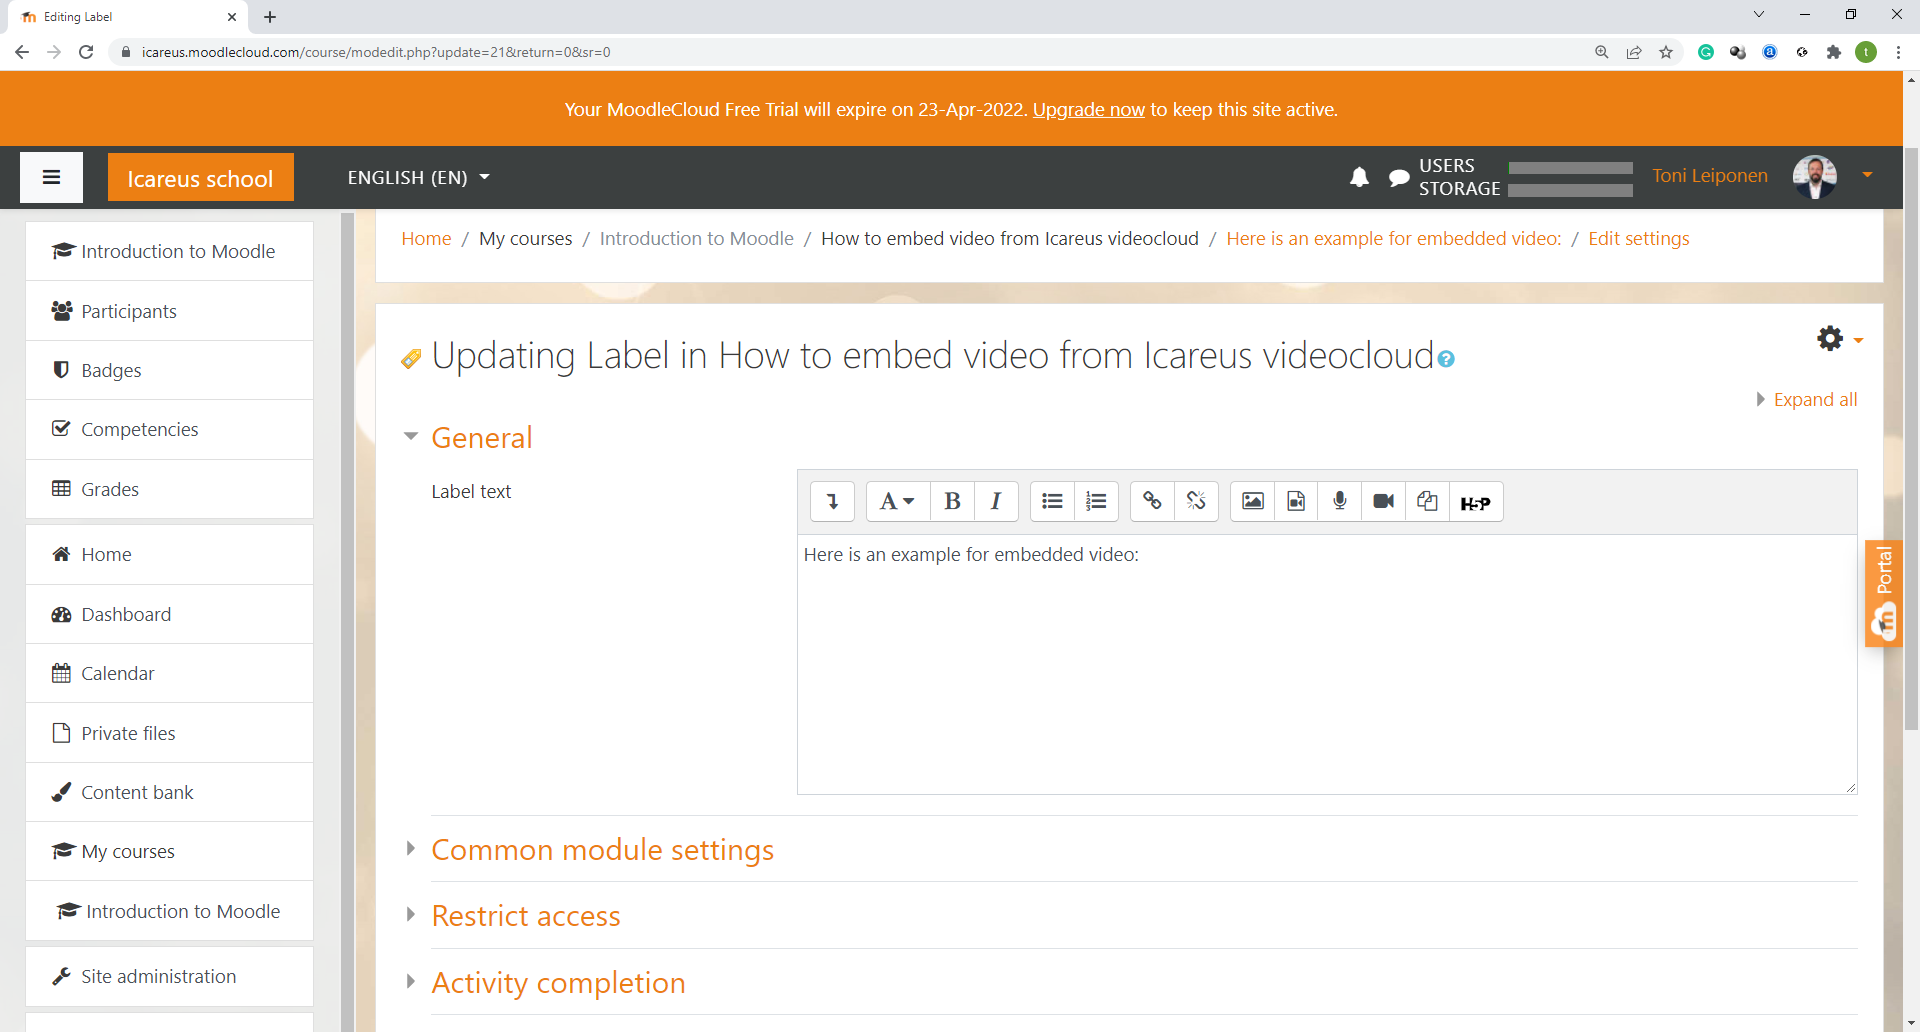Toggle the side navigation hamburger menu
1920x1032 pixels.
[52, 178]
